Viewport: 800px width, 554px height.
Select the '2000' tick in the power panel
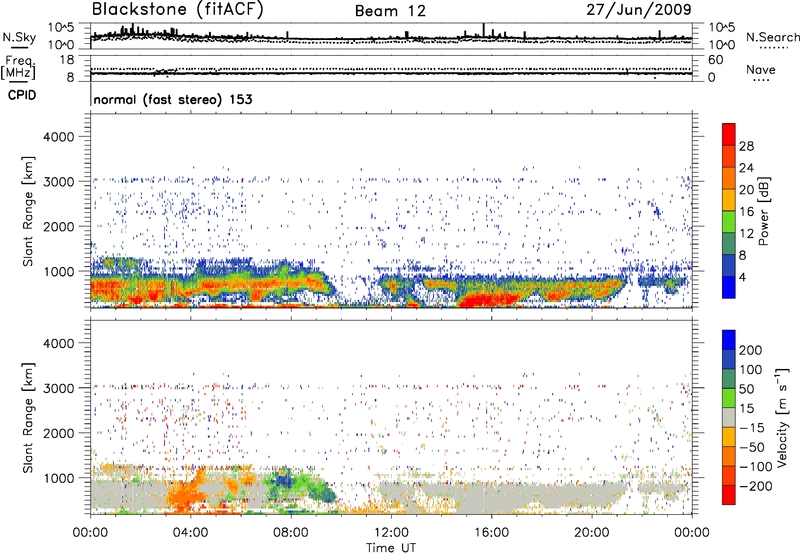point(58,226)
